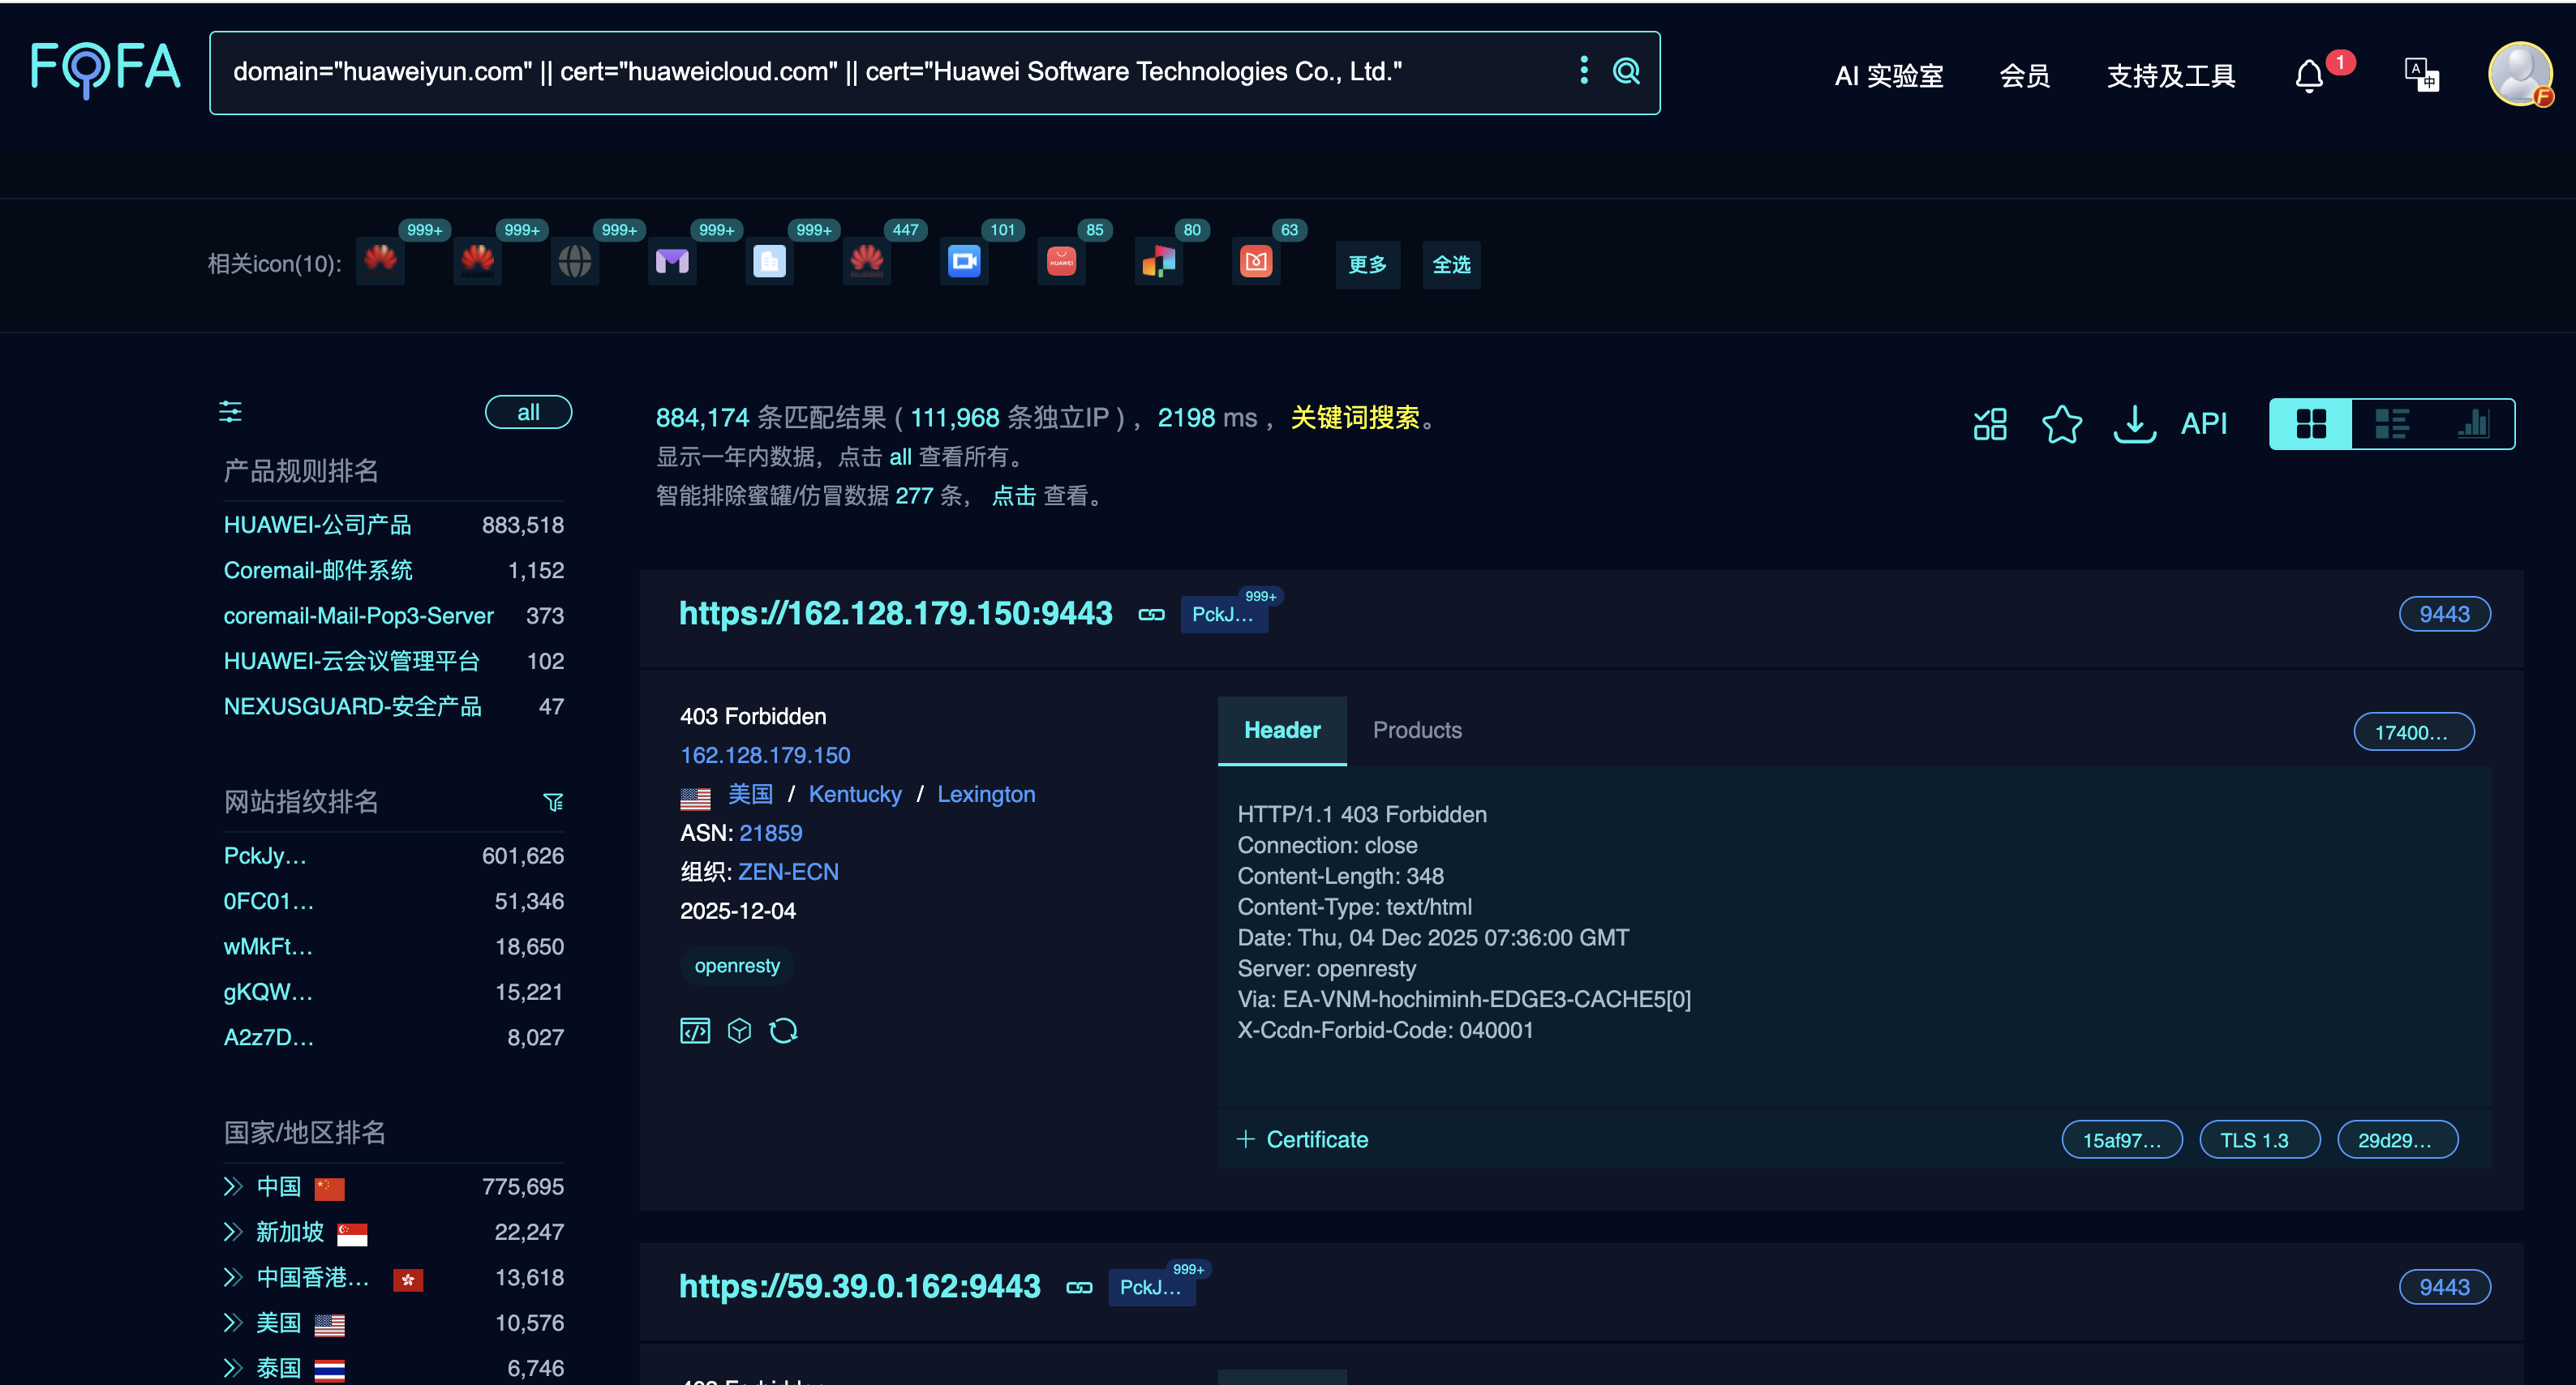Switch to list view layout
This screenshot has width=2576, height=1385.
[x=2392, y=424]
